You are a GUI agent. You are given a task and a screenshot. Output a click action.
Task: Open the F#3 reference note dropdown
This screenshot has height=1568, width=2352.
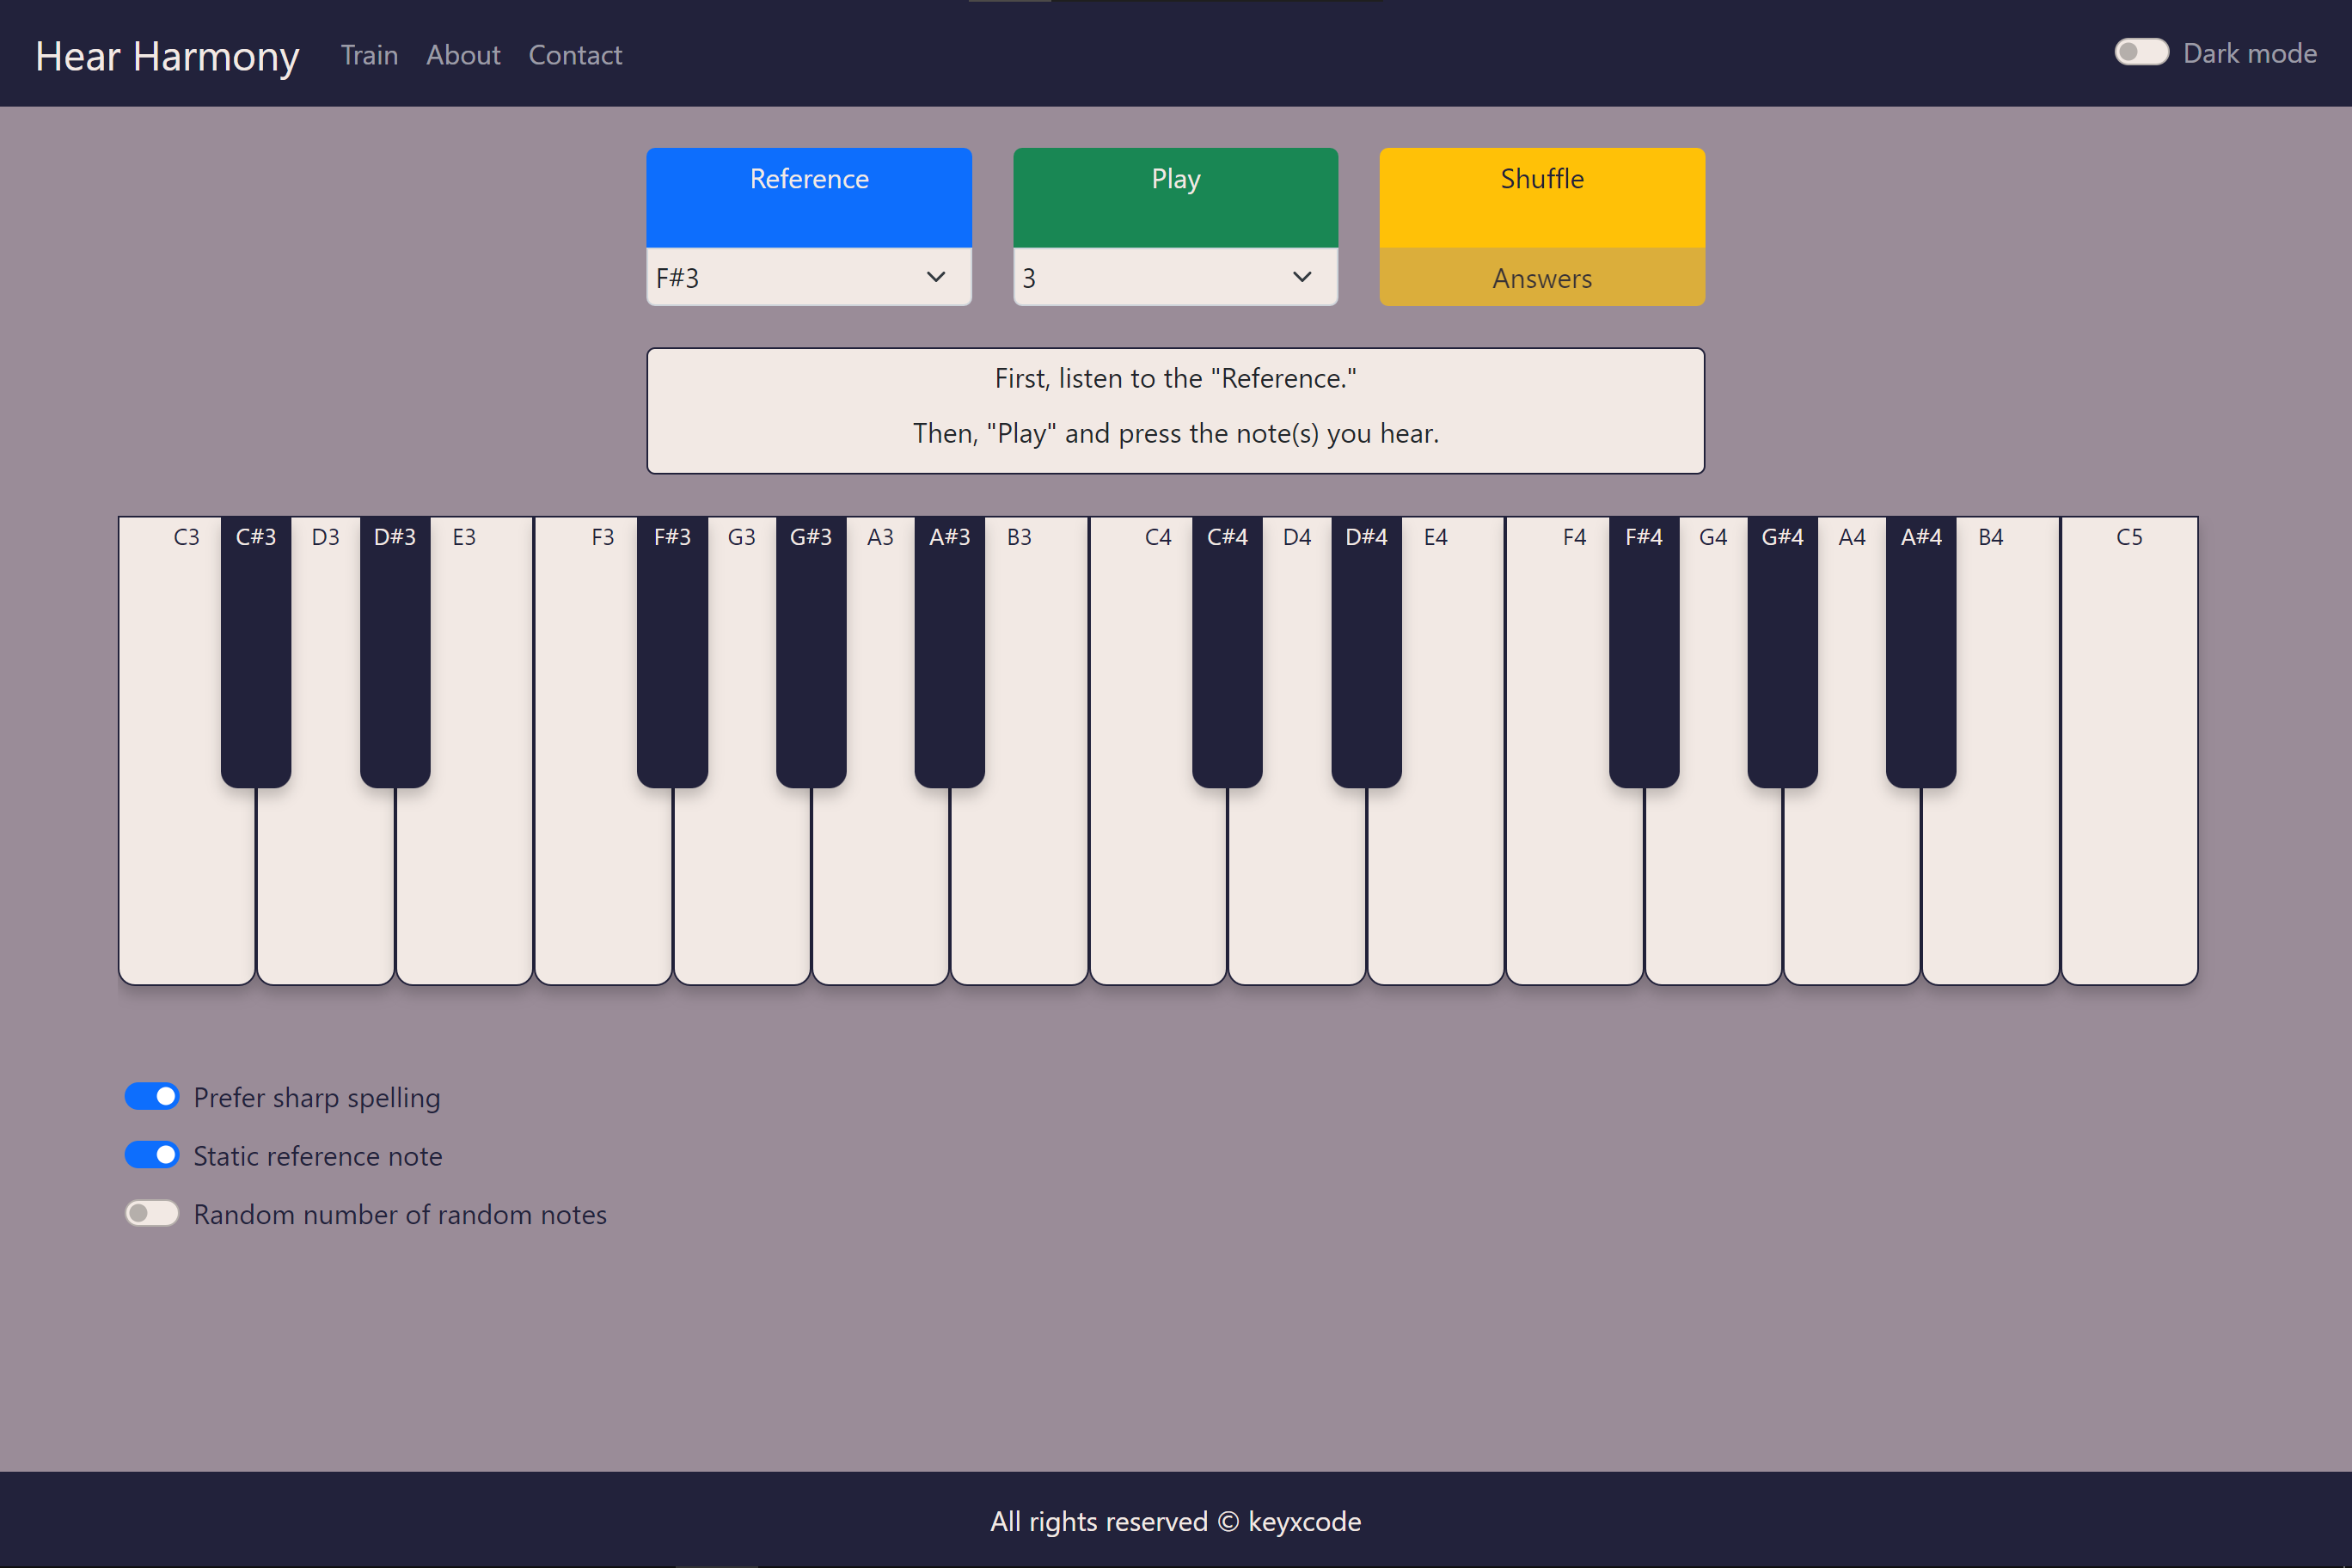point(808,277)
